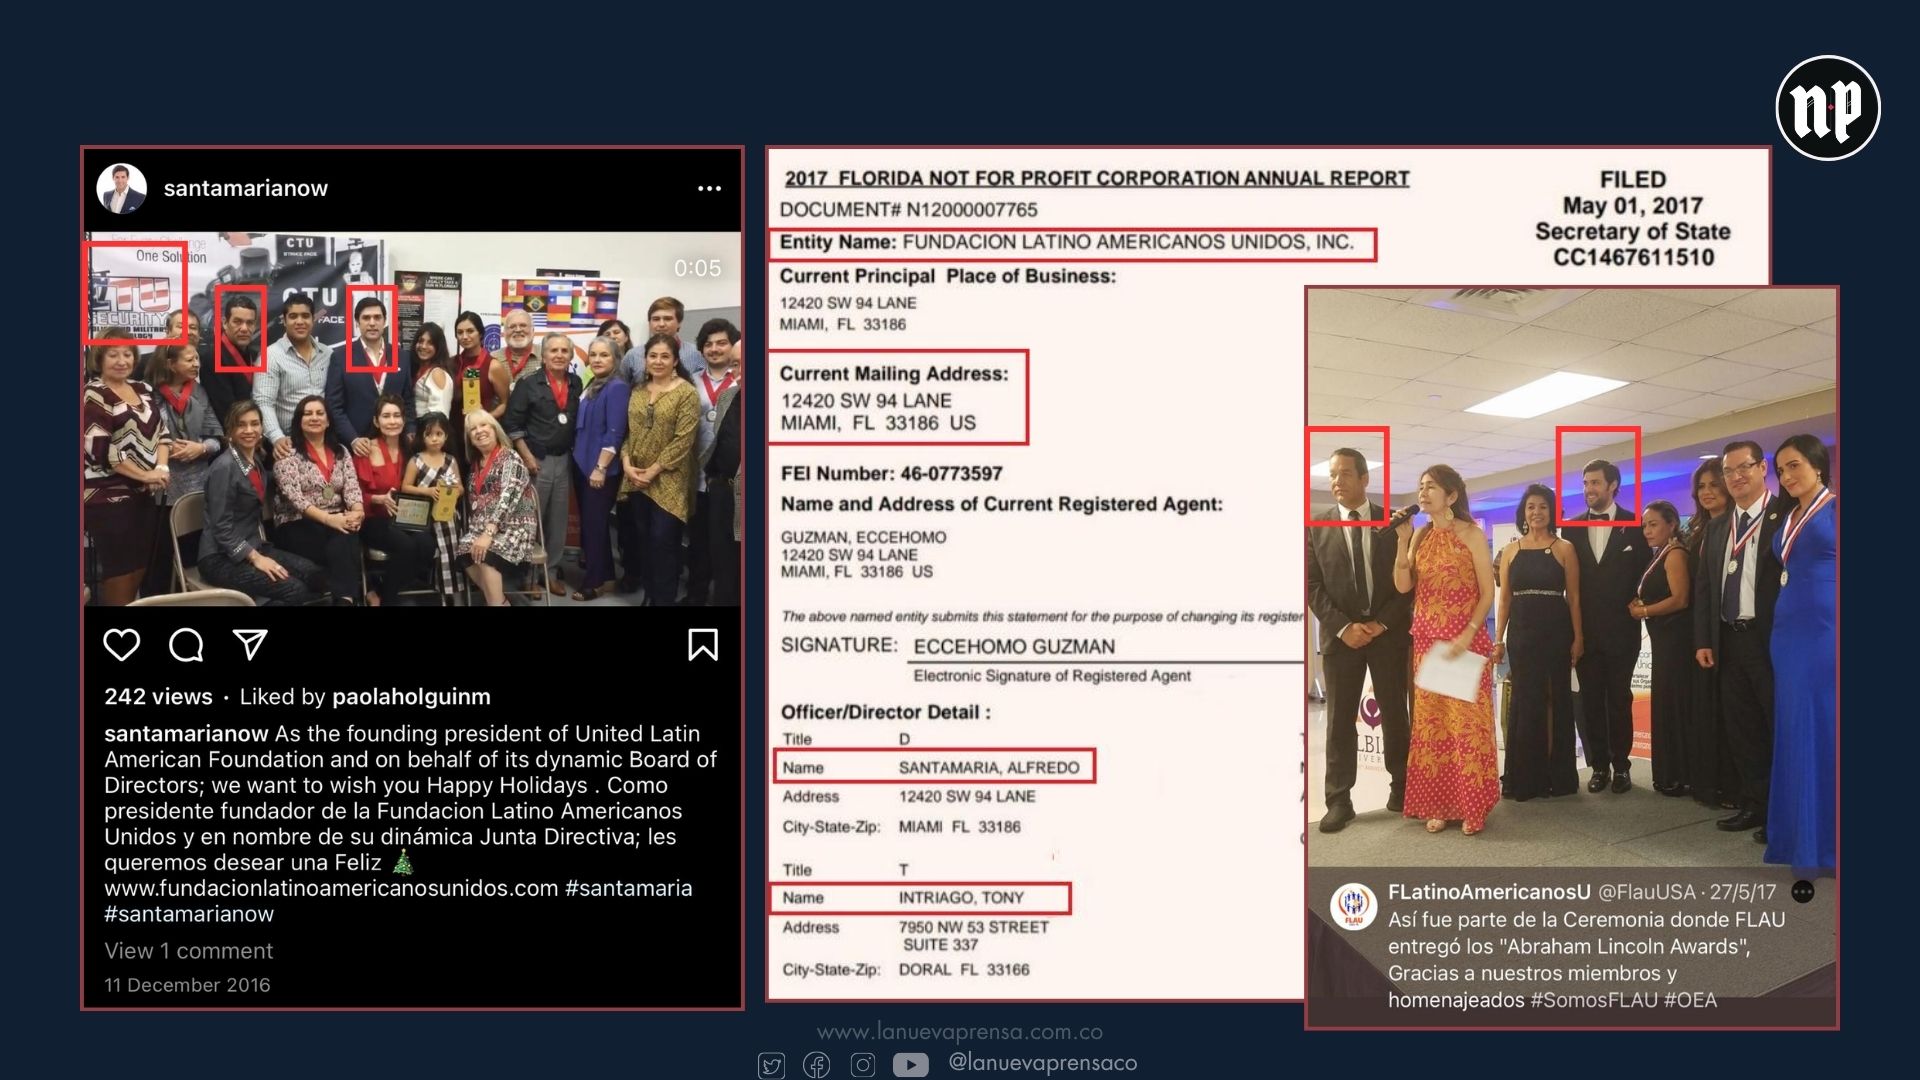This screenshot has height=1080, width=1920.
Task: Open the comment bubble icon
Action: click(186, 645)
